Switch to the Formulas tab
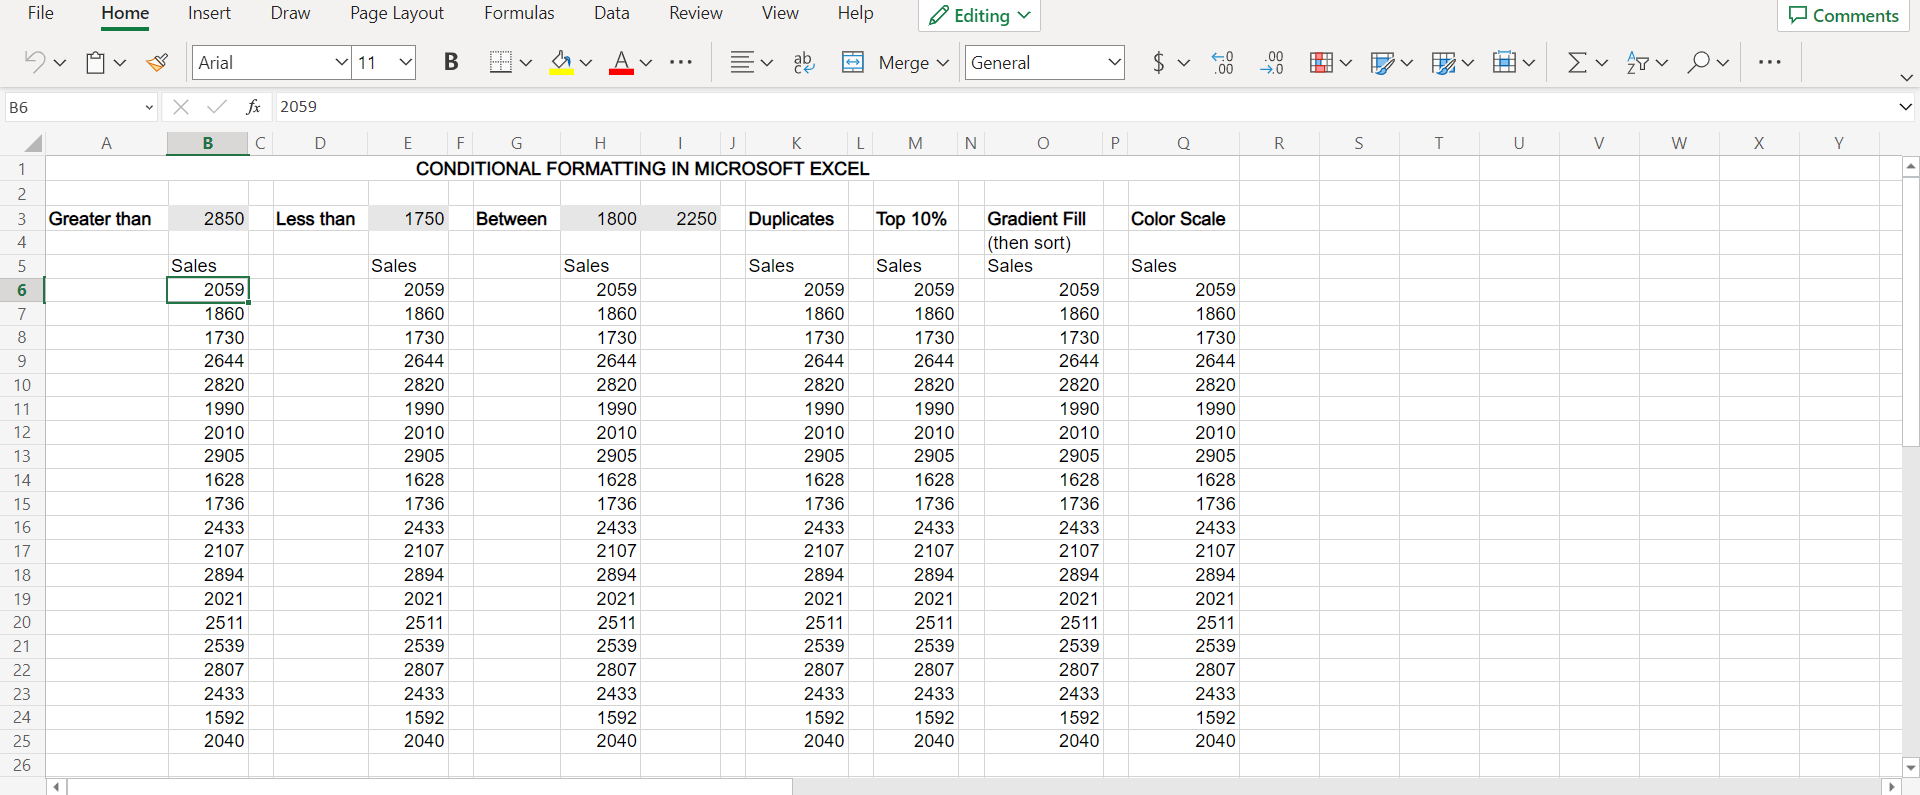Viewport: 1920px width, 795px height. coord(519,13)
